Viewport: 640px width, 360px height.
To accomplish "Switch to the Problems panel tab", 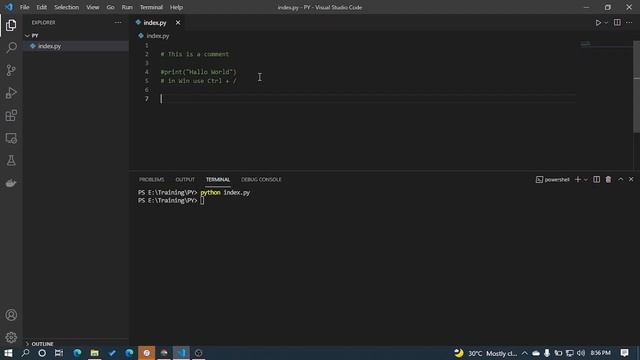I will 151,180.
